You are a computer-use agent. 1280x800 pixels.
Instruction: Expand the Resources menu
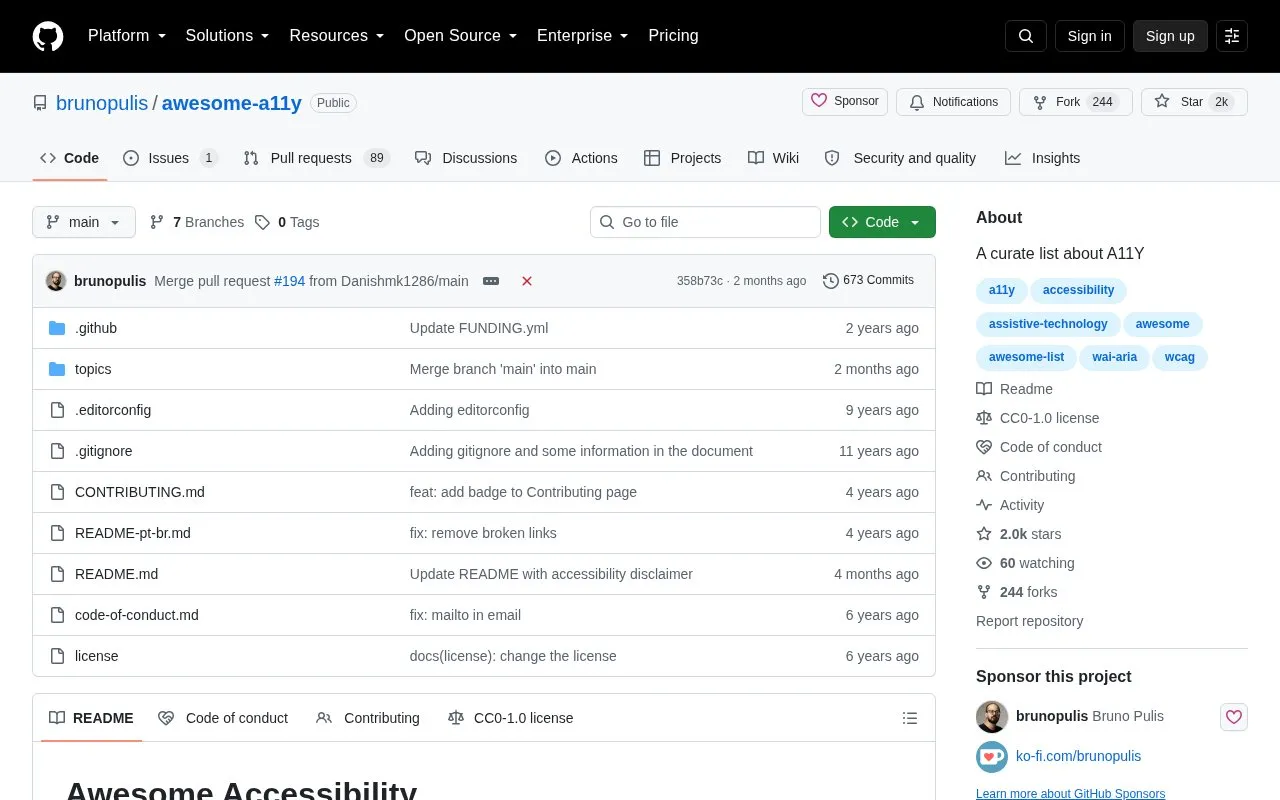click(x=337, y=36)
